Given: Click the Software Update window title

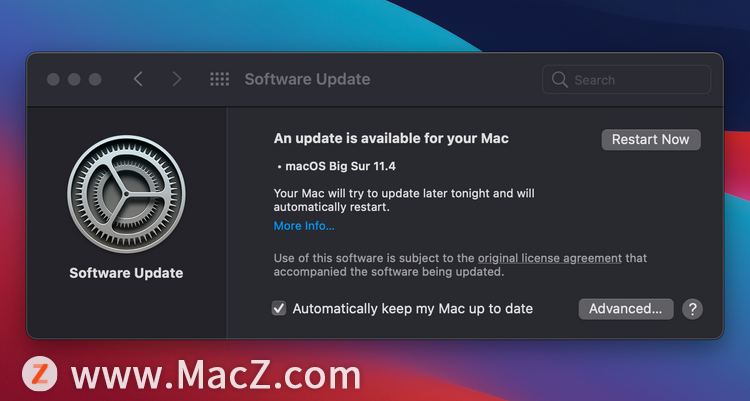Looking at the screenshot, I should tap(307, 79).
